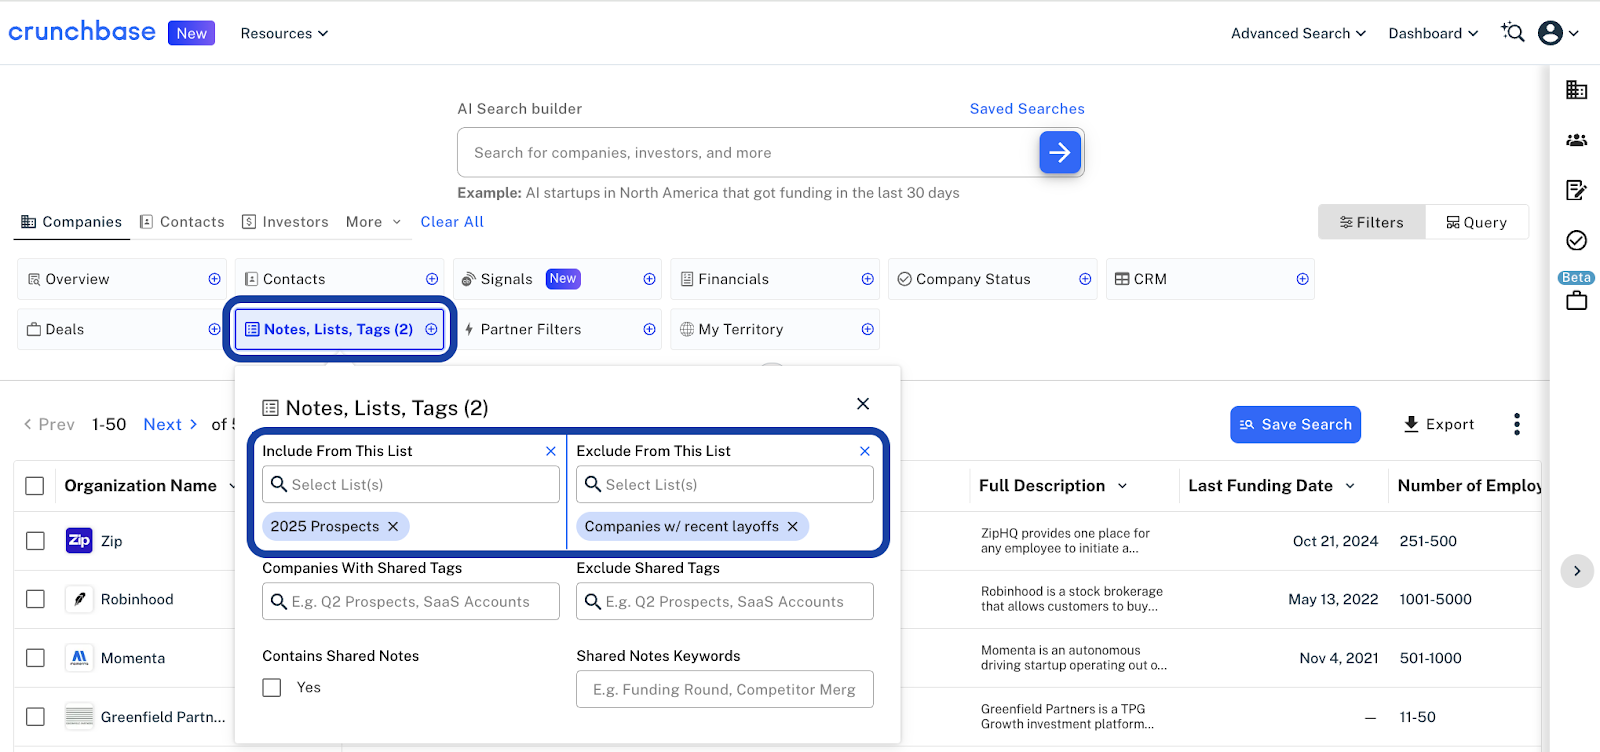Open the Overview filter category
The width and height of the screenshot is (1600, 752).
coord(122,279)
